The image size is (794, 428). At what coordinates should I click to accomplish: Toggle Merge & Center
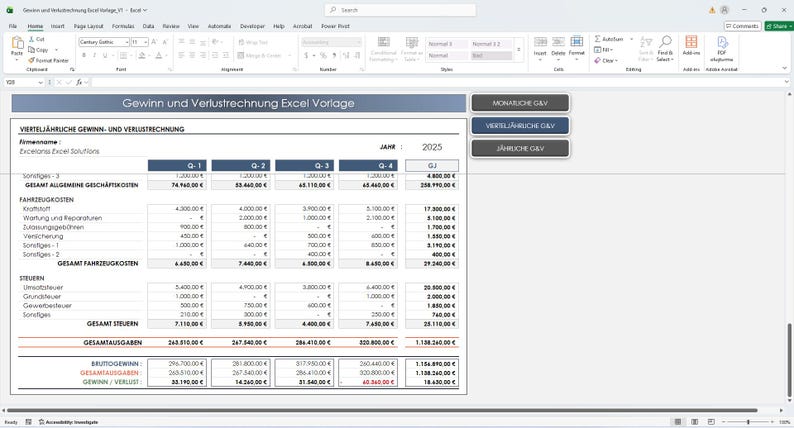coord(259,55)
